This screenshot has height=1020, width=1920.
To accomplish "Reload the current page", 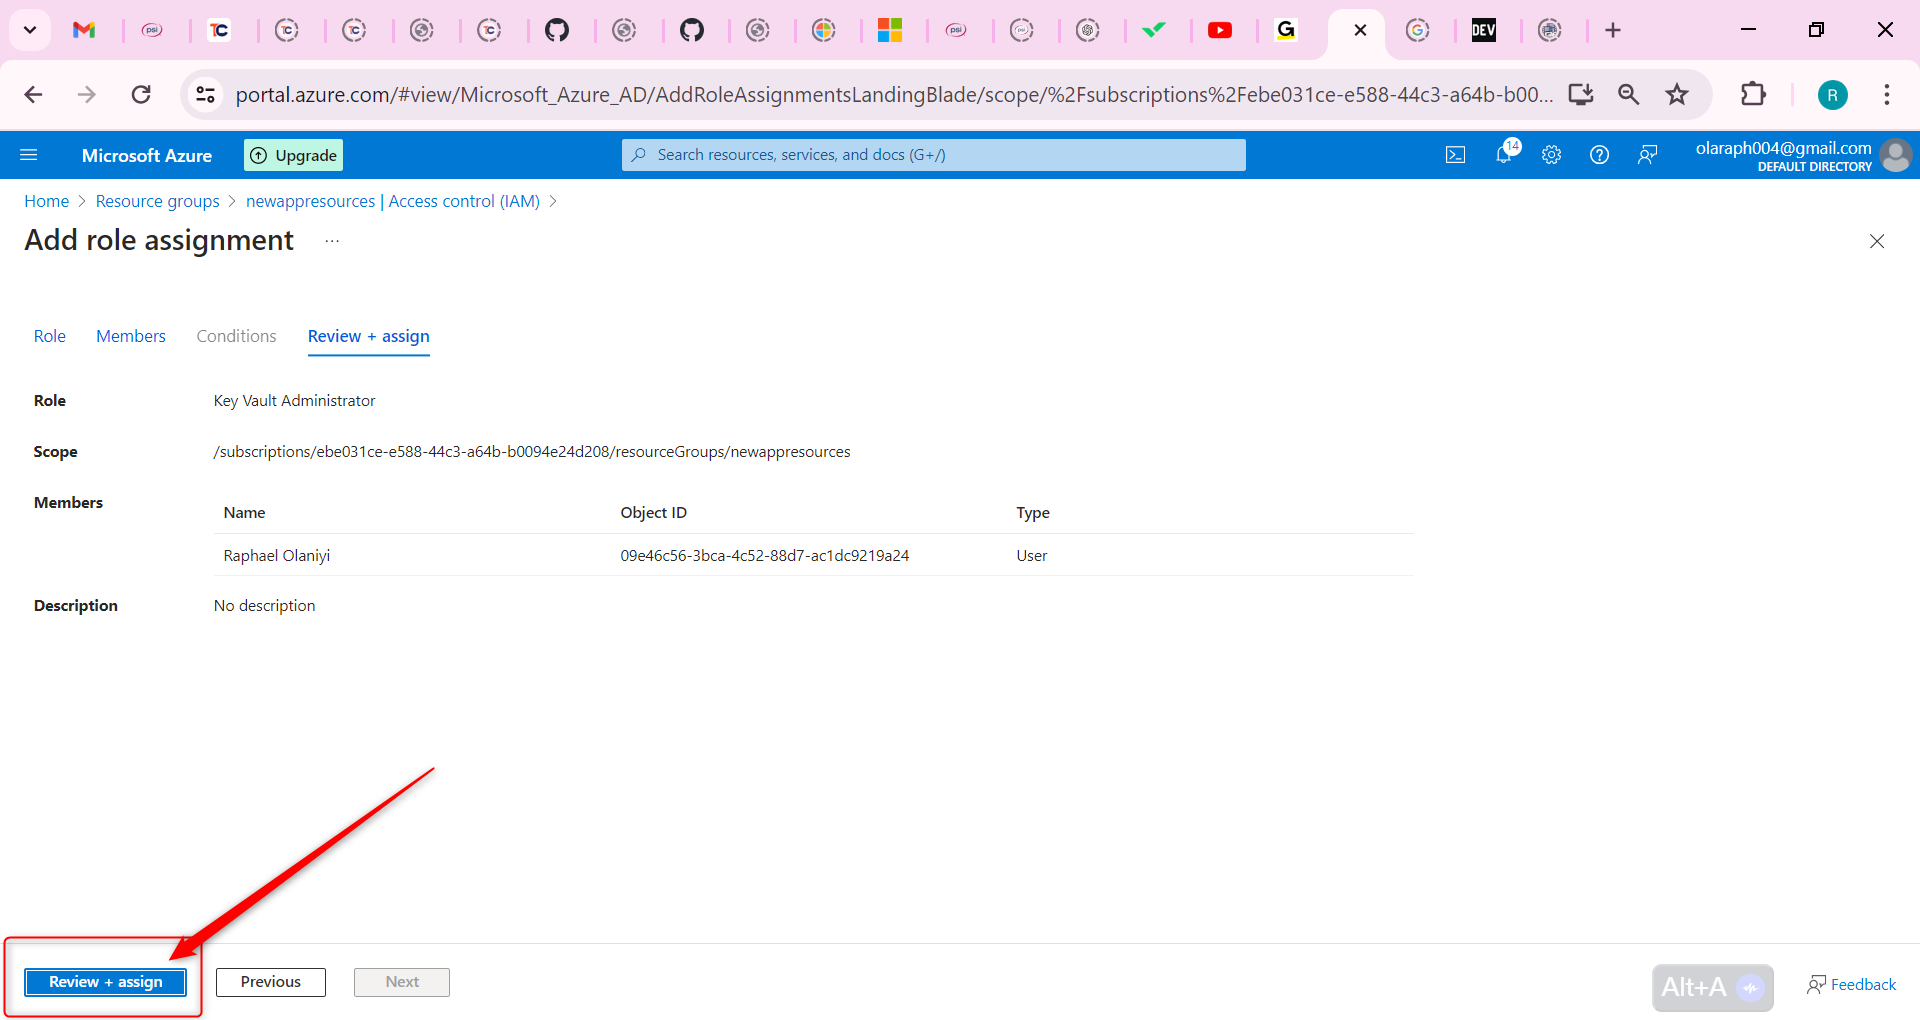I will click(x=141, y=94).
